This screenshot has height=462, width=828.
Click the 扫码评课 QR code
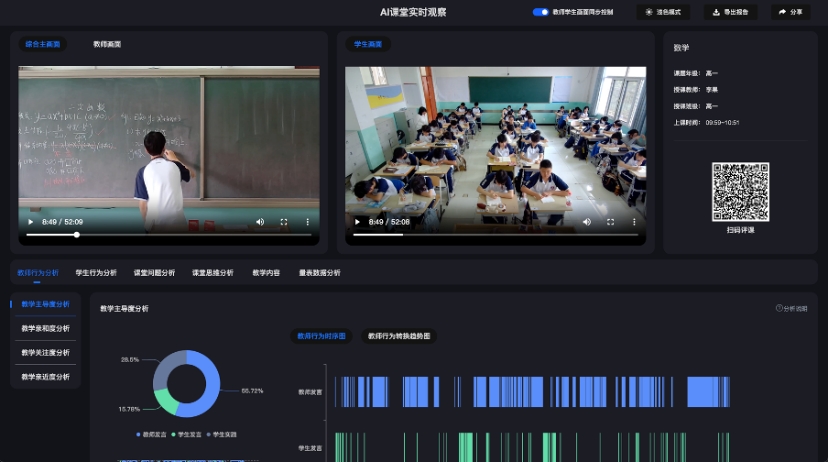740,192
